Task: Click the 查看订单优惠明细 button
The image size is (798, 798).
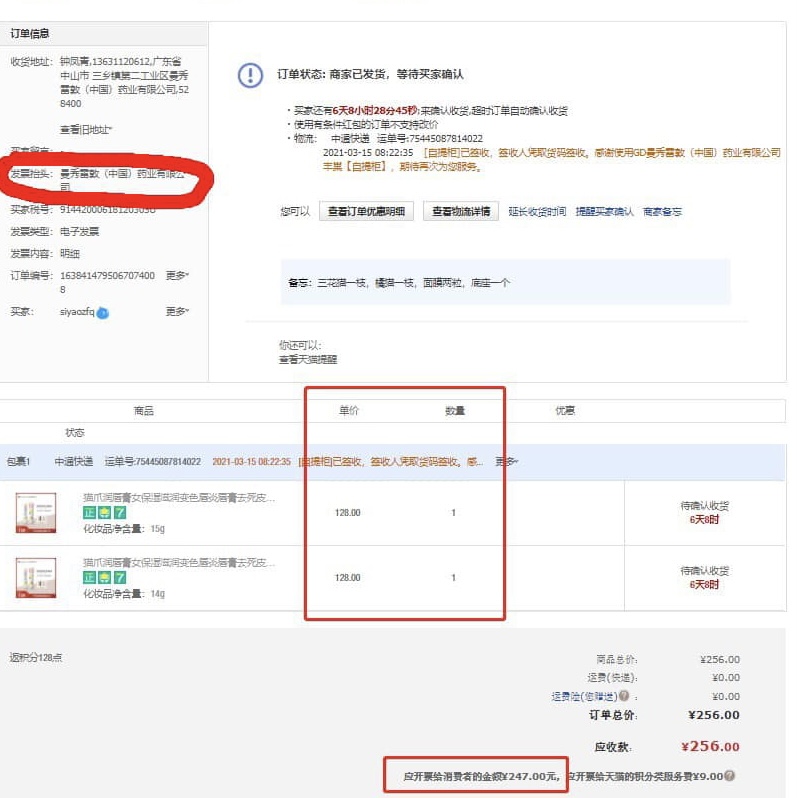Action: pos(367,212)
